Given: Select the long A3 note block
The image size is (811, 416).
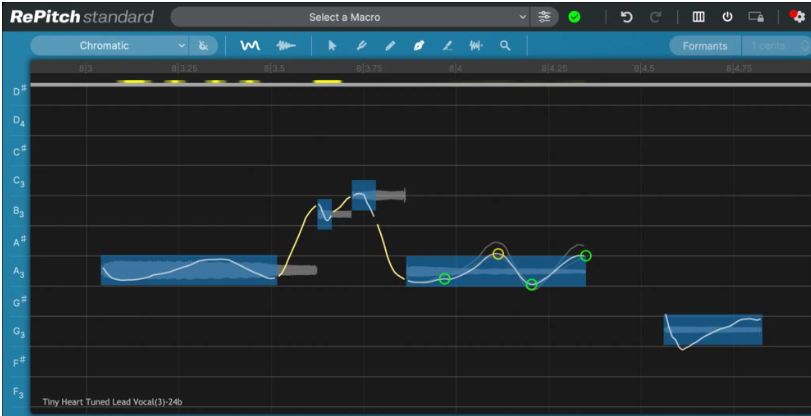Looking at the screenshot, I should point(188,271).
